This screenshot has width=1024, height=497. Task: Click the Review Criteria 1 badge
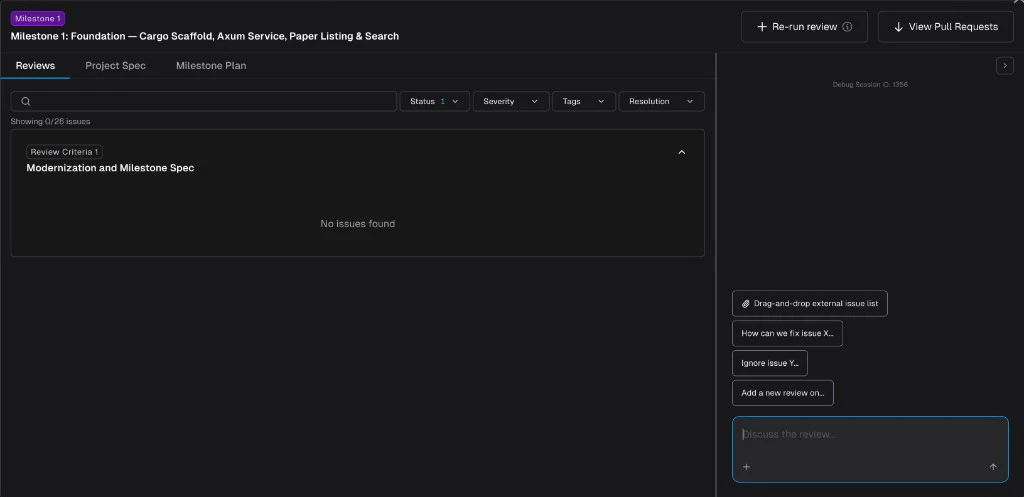(64, 152)
